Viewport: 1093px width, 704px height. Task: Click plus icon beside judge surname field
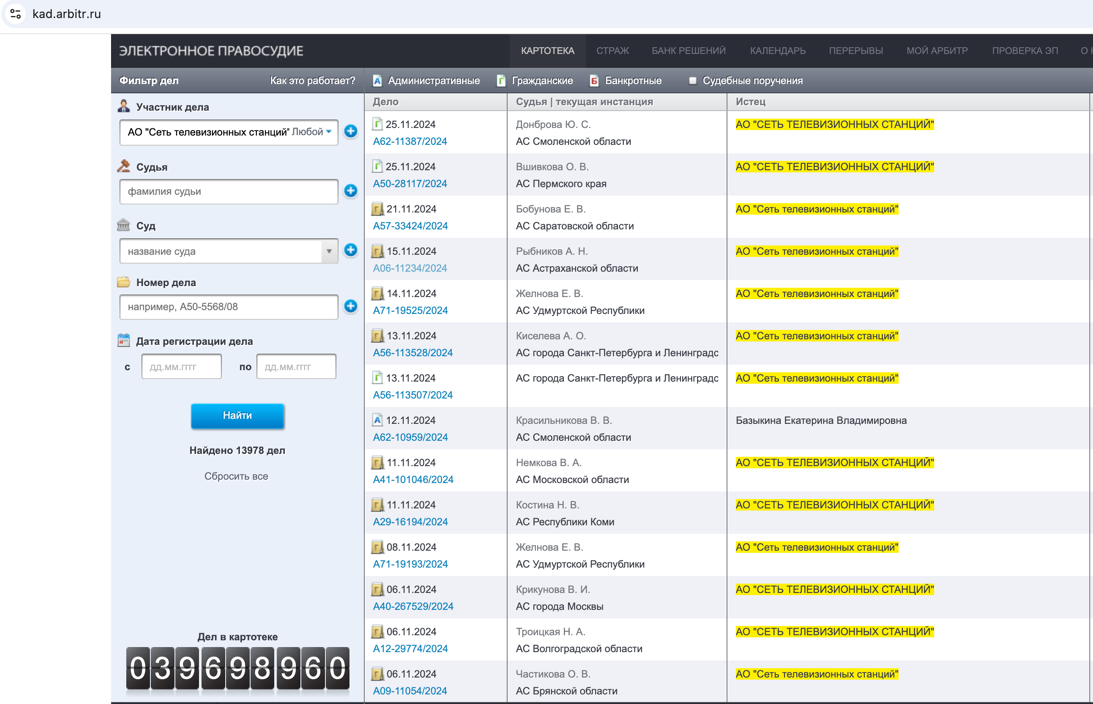[x=351, y=191]
